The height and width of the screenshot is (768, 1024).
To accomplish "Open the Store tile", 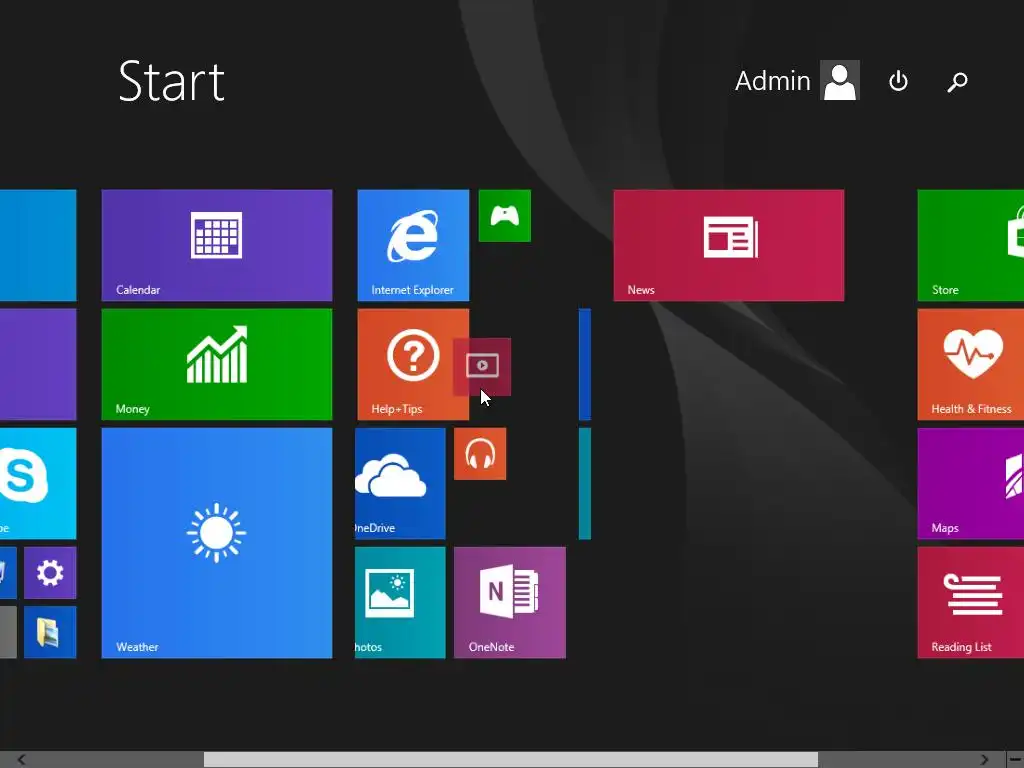I will click(x=970, y=246).
